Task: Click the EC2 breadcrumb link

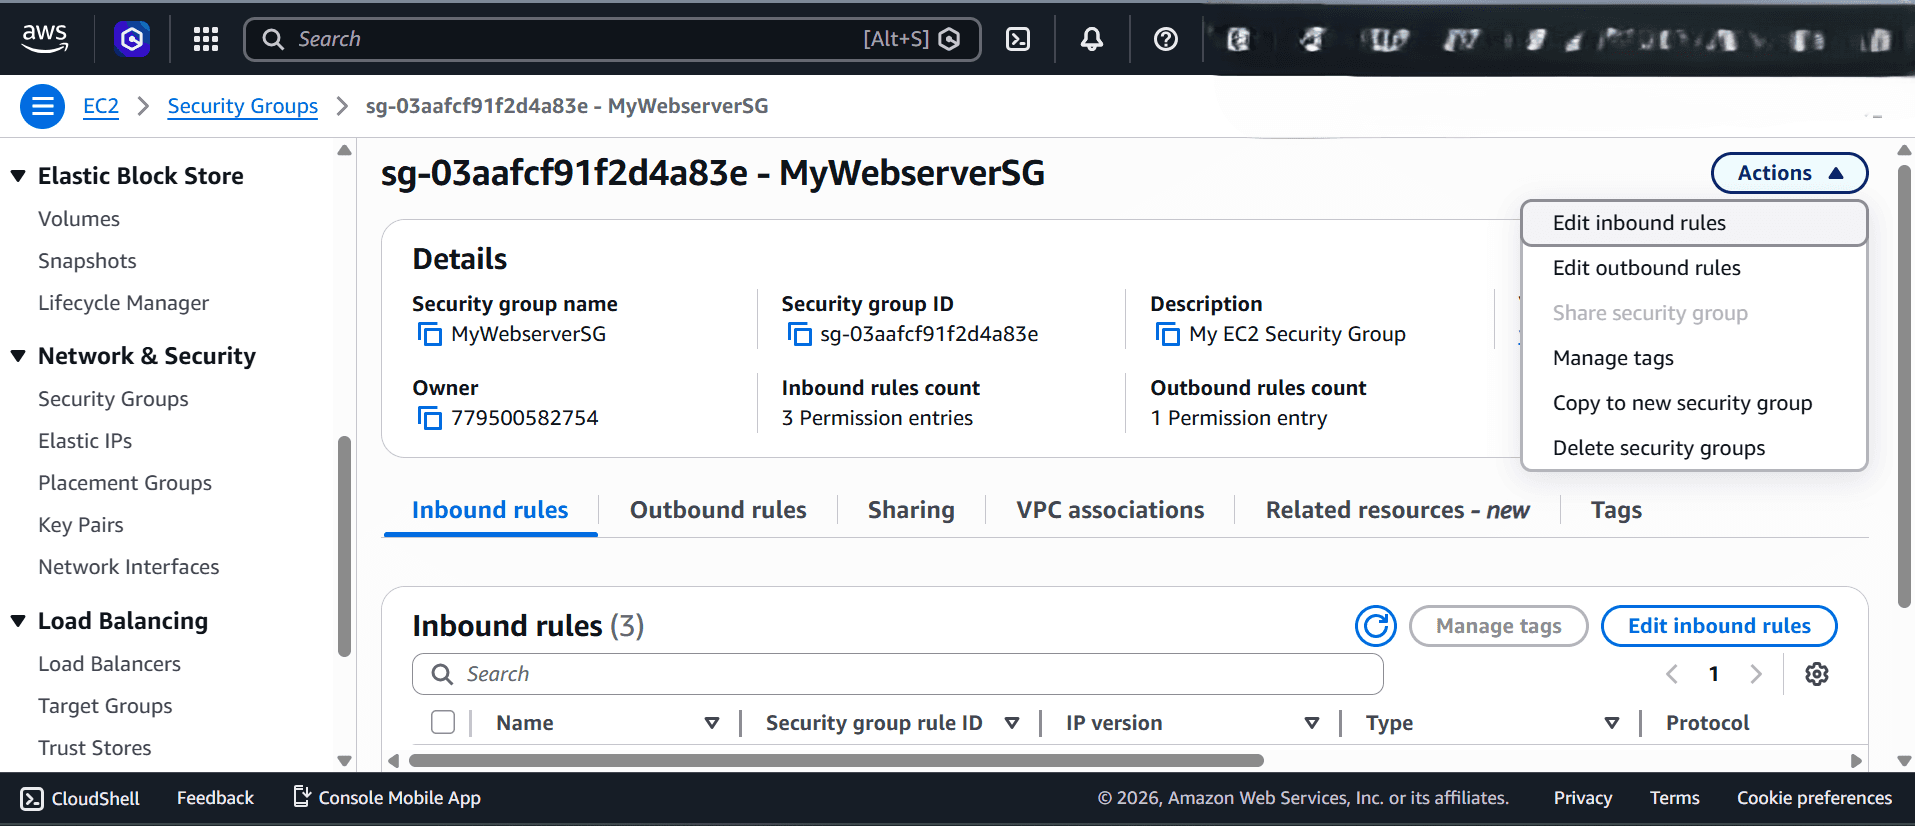Action: tap(101, 106)
